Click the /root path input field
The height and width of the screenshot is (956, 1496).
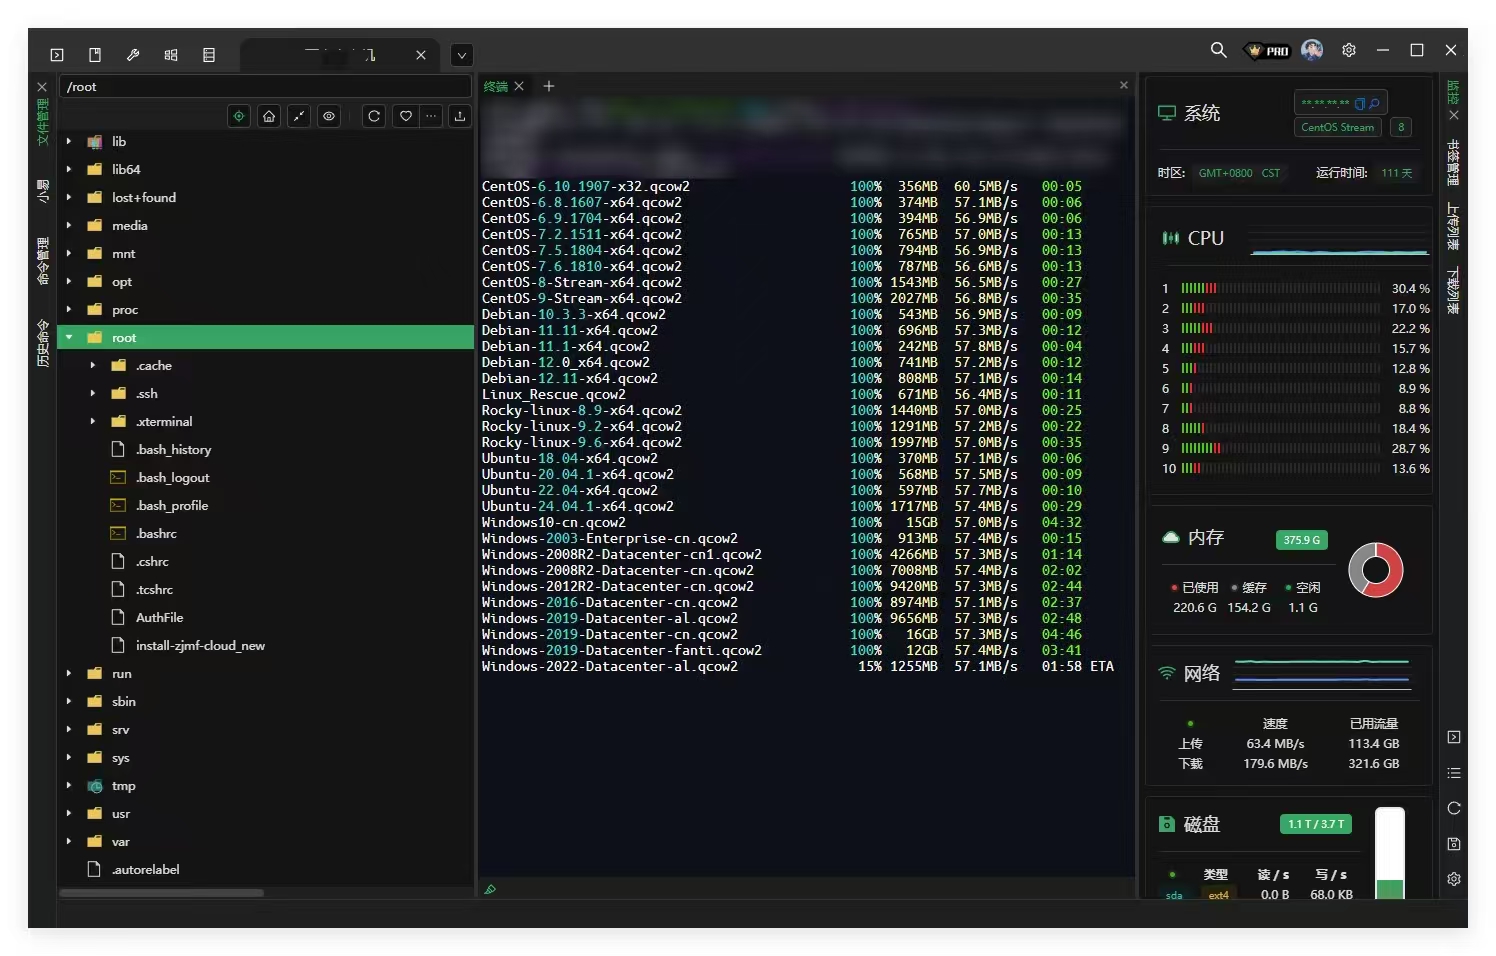264,87
